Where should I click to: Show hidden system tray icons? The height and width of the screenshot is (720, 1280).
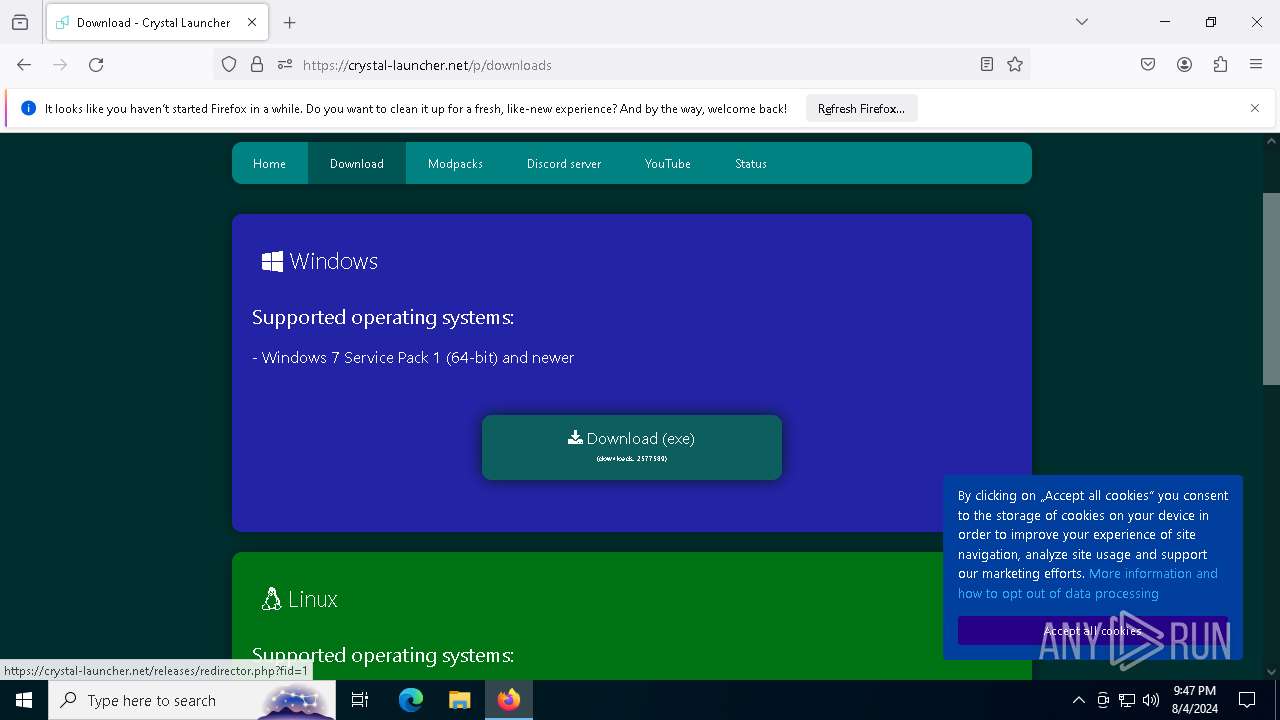pyautogui.click(x=1078, y=700)
